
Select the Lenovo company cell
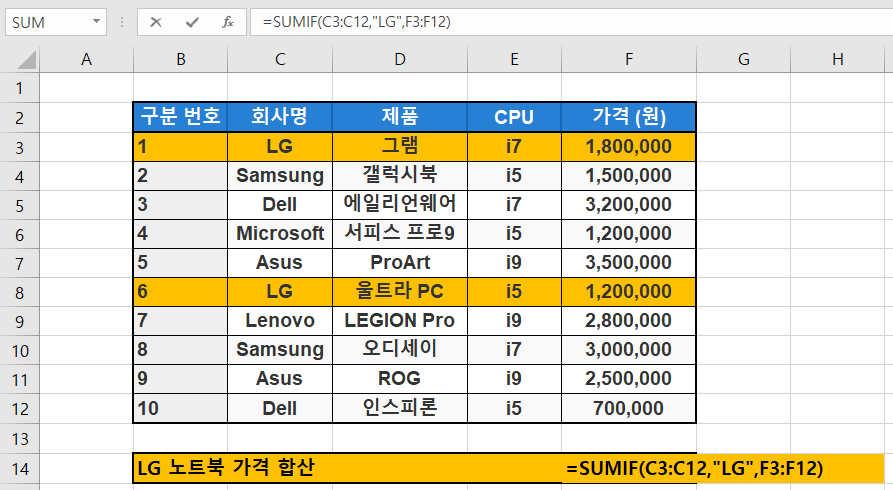[280, 321]
